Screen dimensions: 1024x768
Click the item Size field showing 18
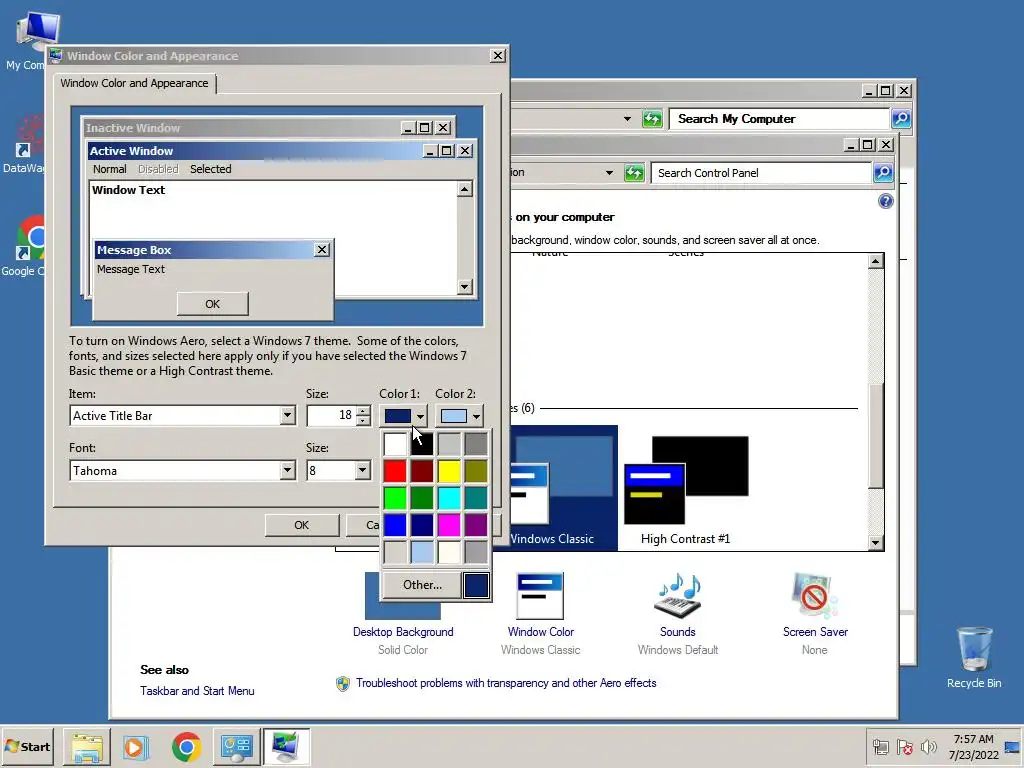coord(332,416)
